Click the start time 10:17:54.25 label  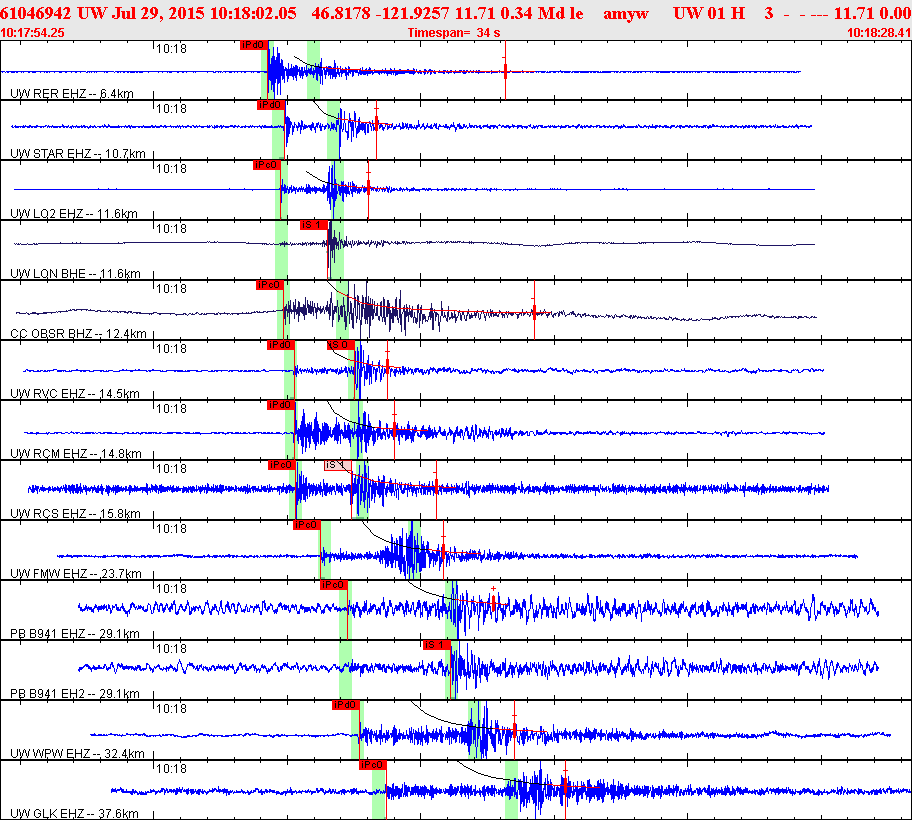(33, 33)
